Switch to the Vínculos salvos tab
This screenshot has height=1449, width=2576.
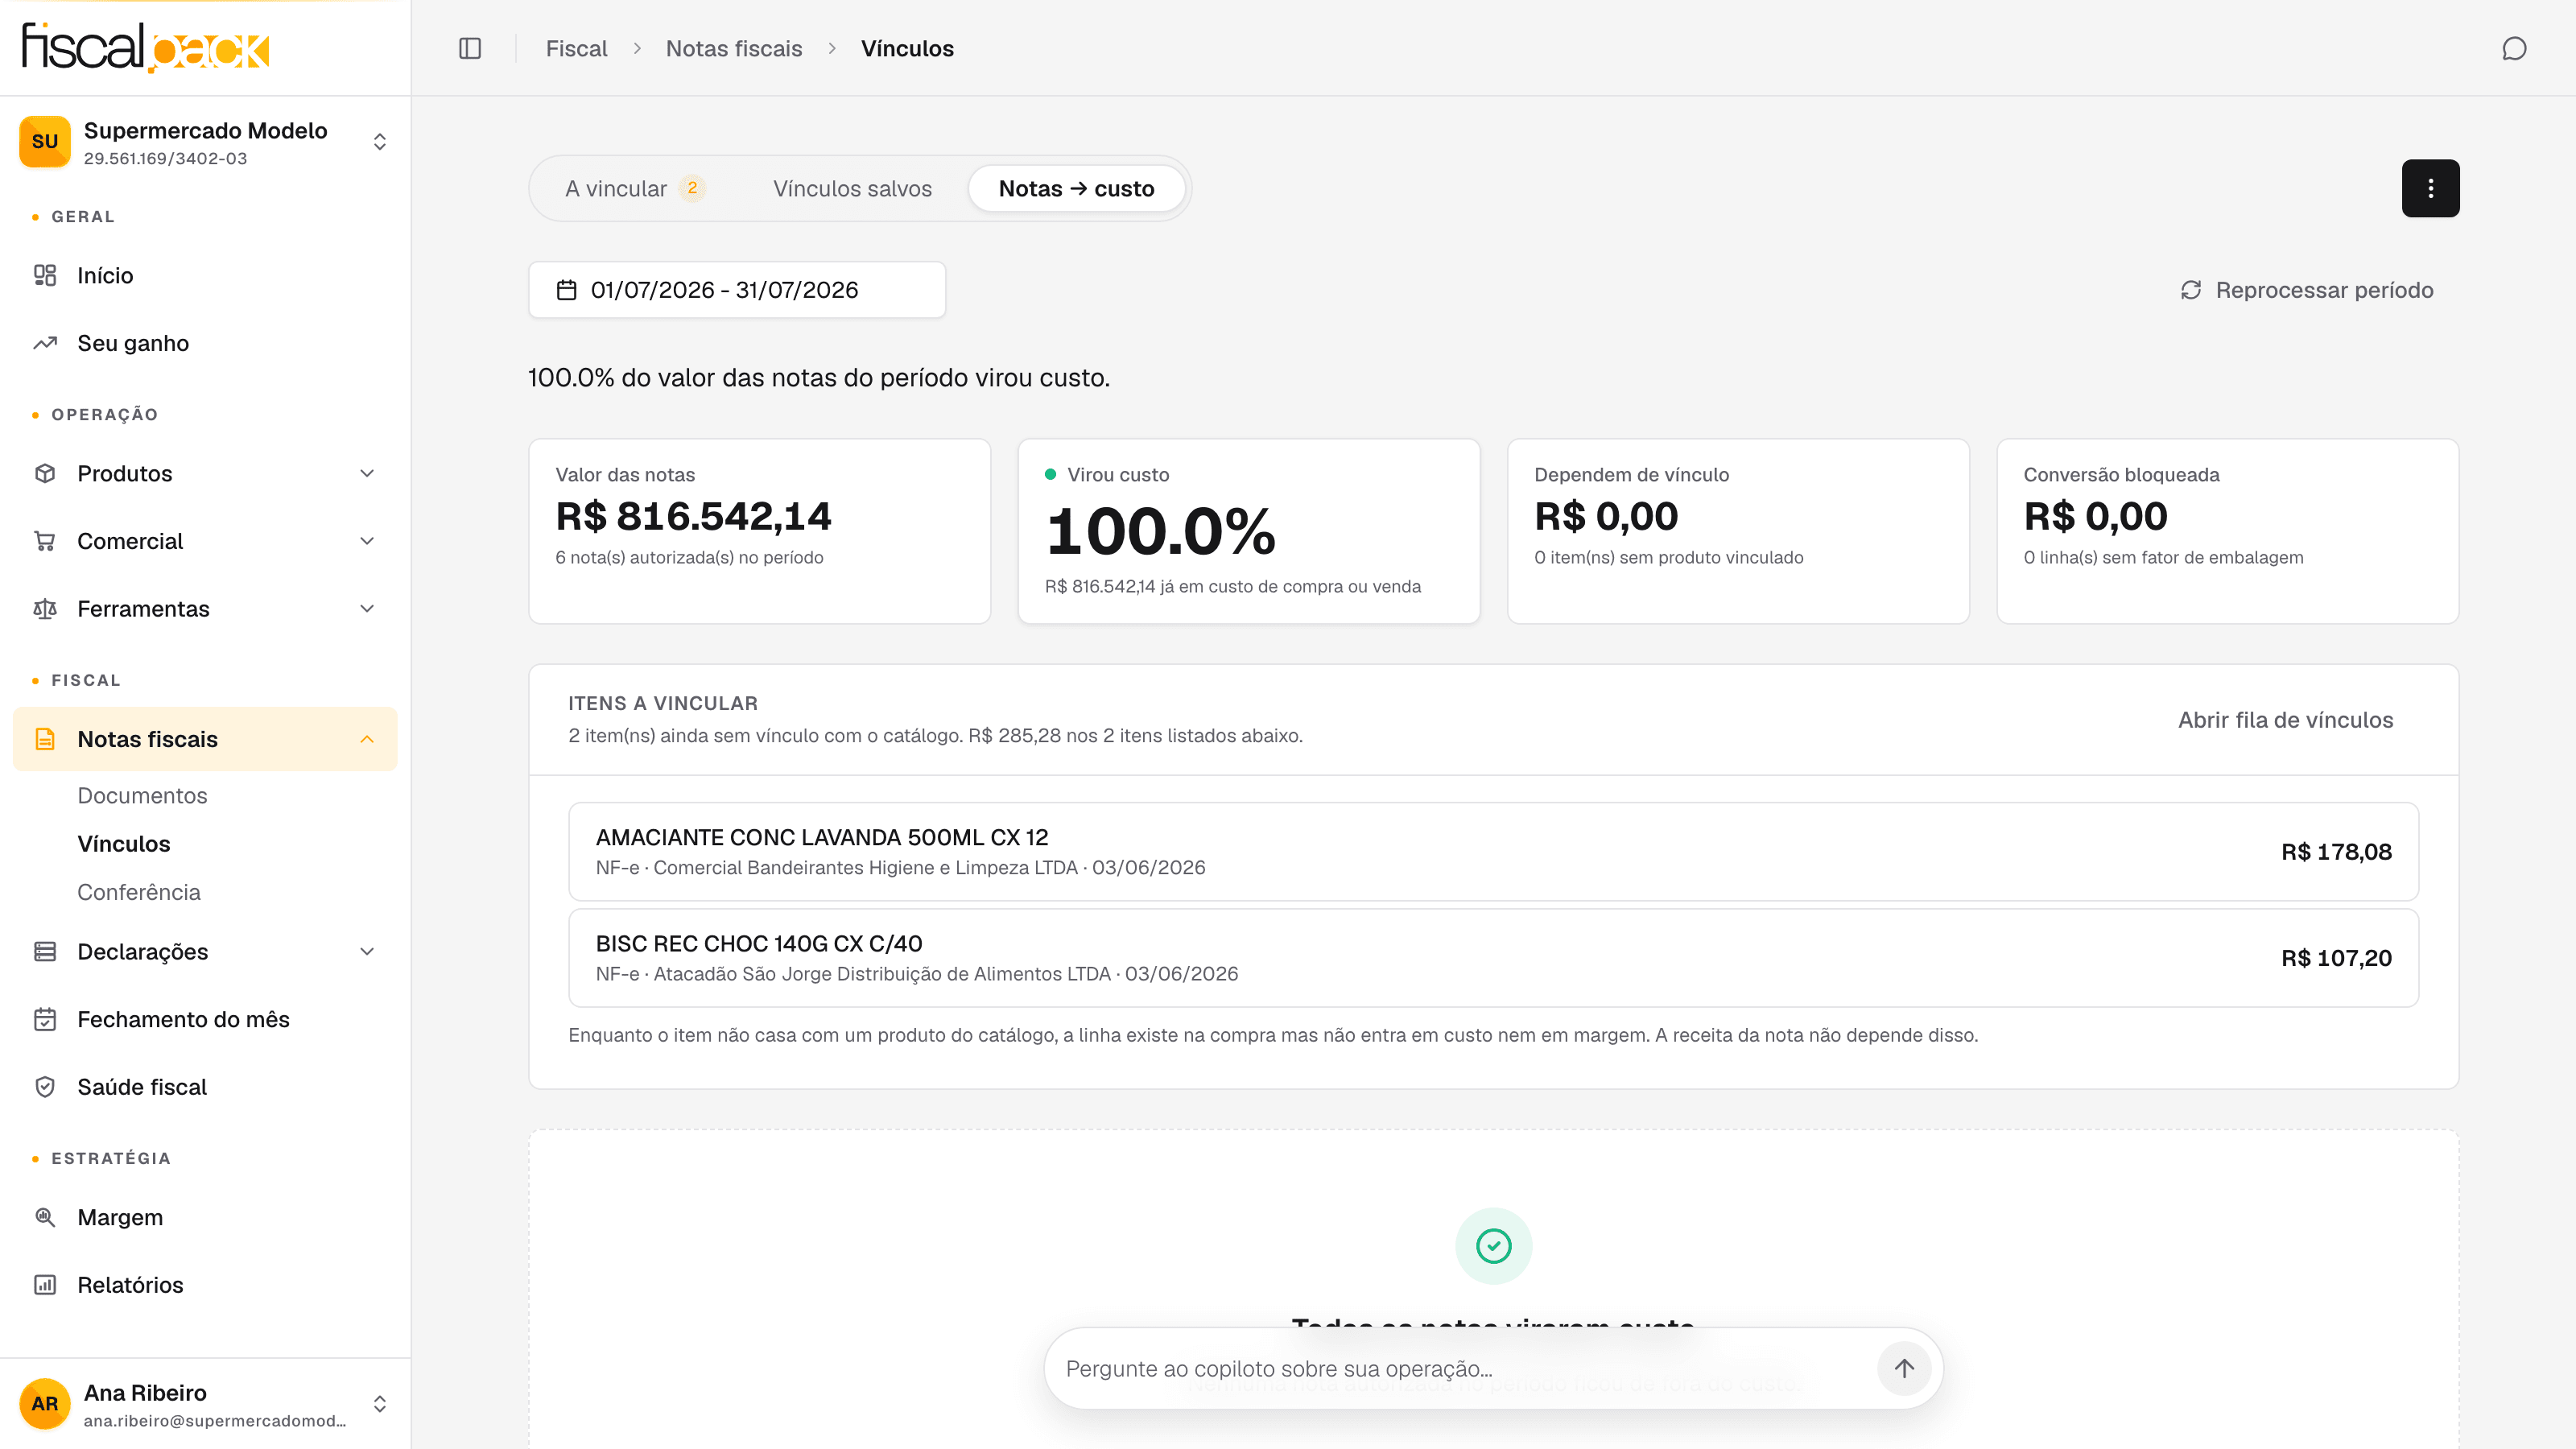(852, 188)
